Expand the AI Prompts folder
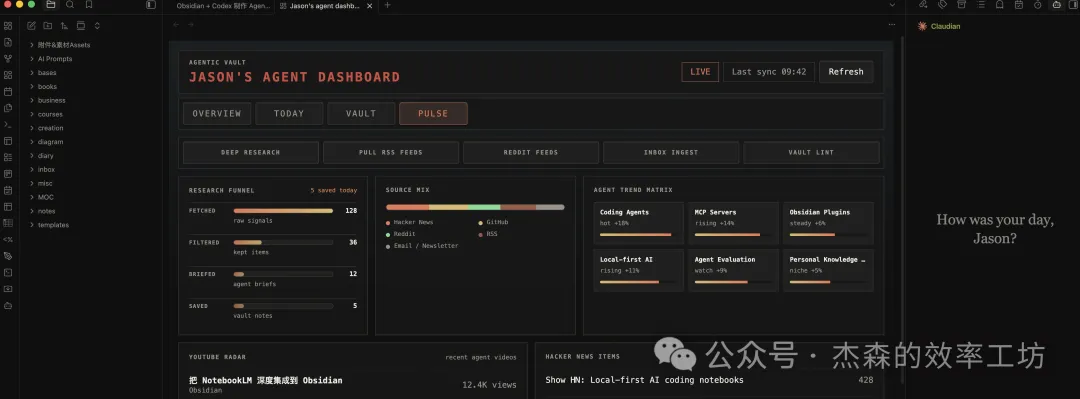The width and height of the screenshot is (1080, 399). (55, 59)
